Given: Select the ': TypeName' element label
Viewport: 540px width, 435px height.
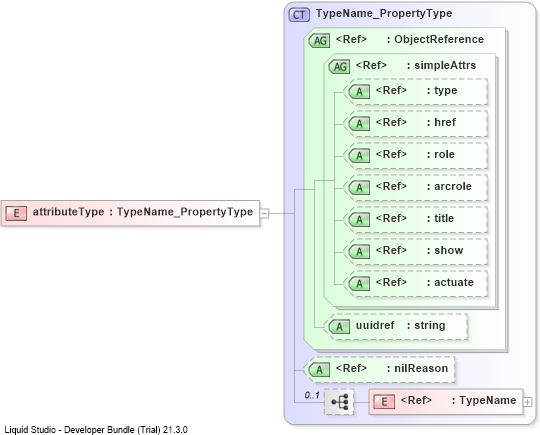Looking at the screenshot, I should coord(484,401).
